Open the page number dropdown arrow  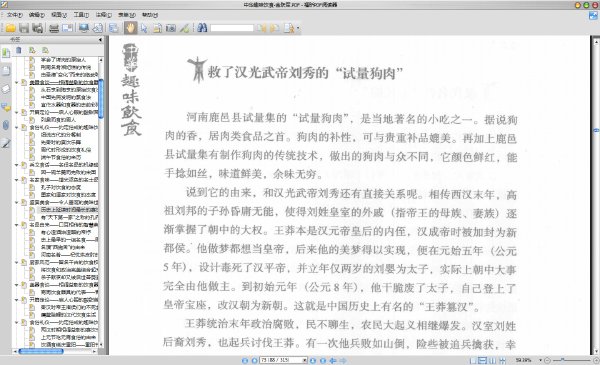tap(305, 360)
